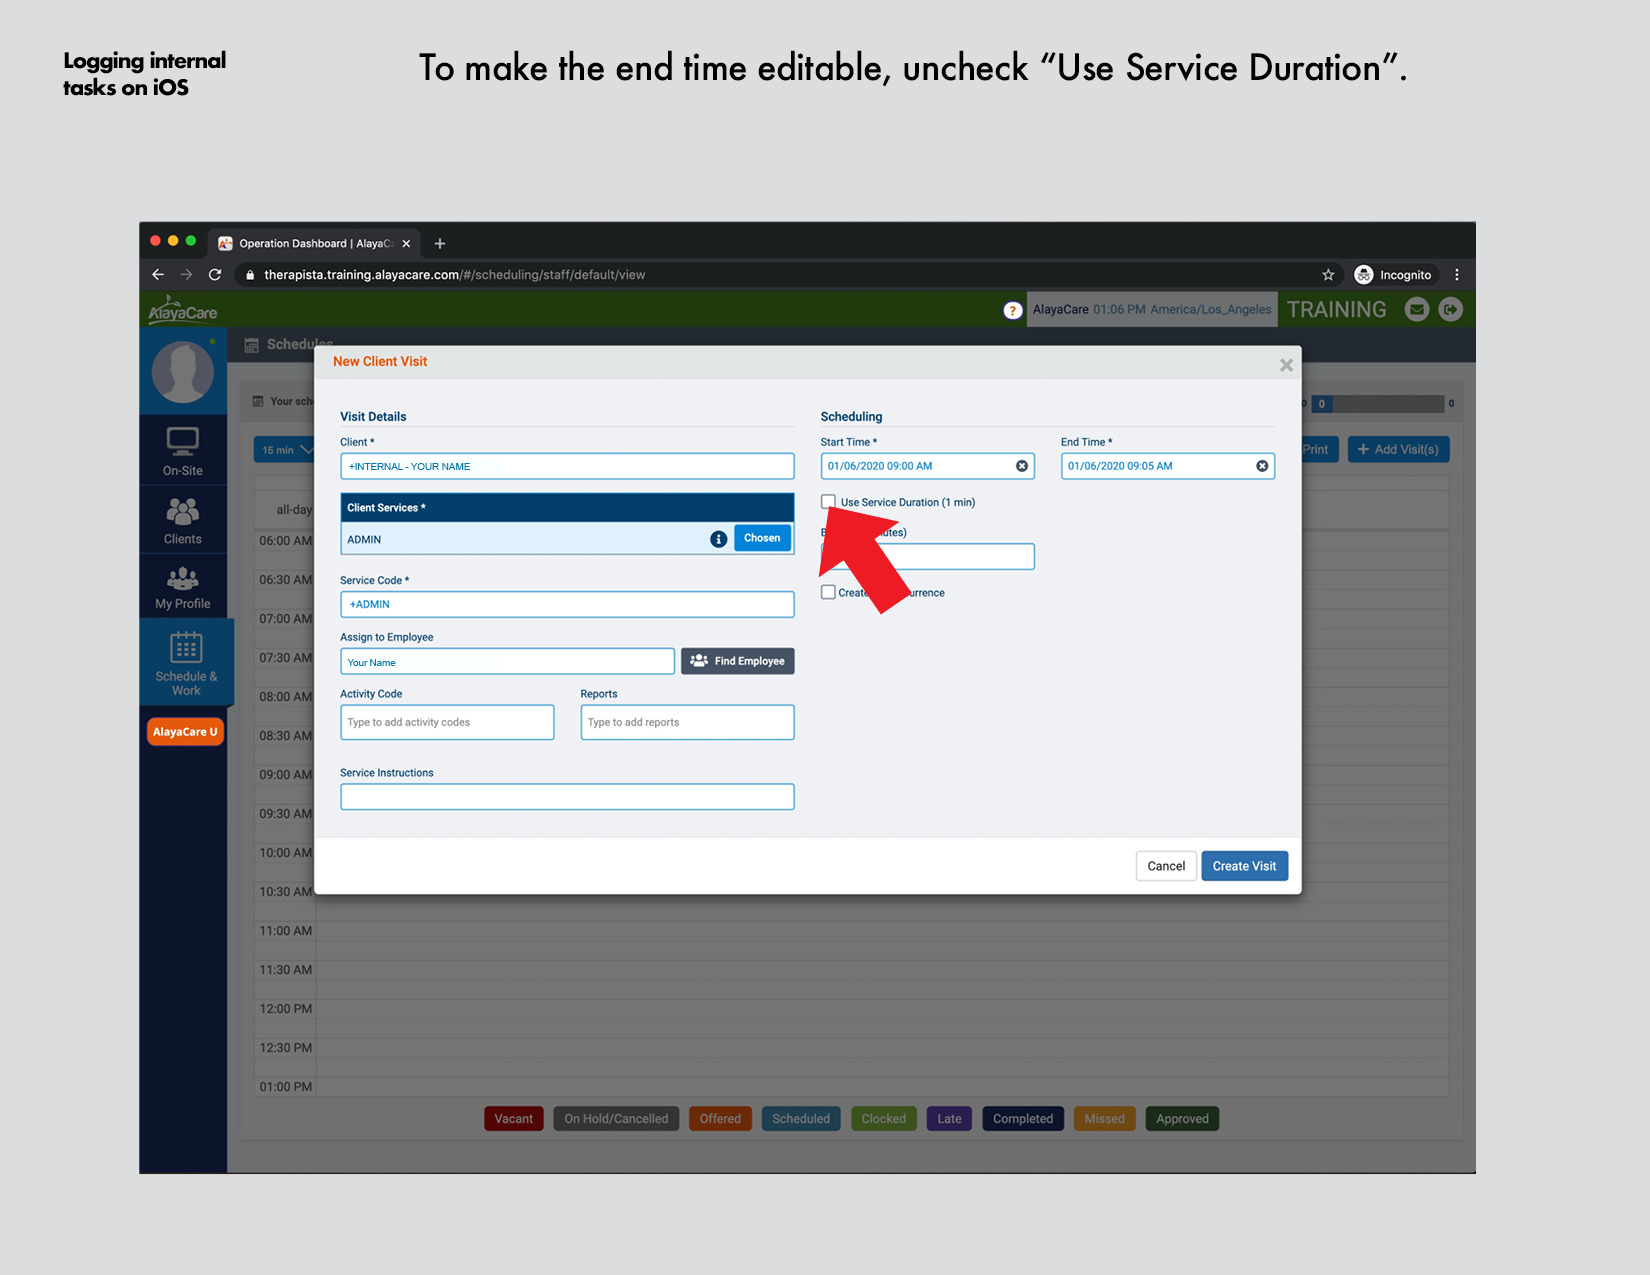Select the Completed status legend chip
The image size is (1650, 1275).
1022,1118
